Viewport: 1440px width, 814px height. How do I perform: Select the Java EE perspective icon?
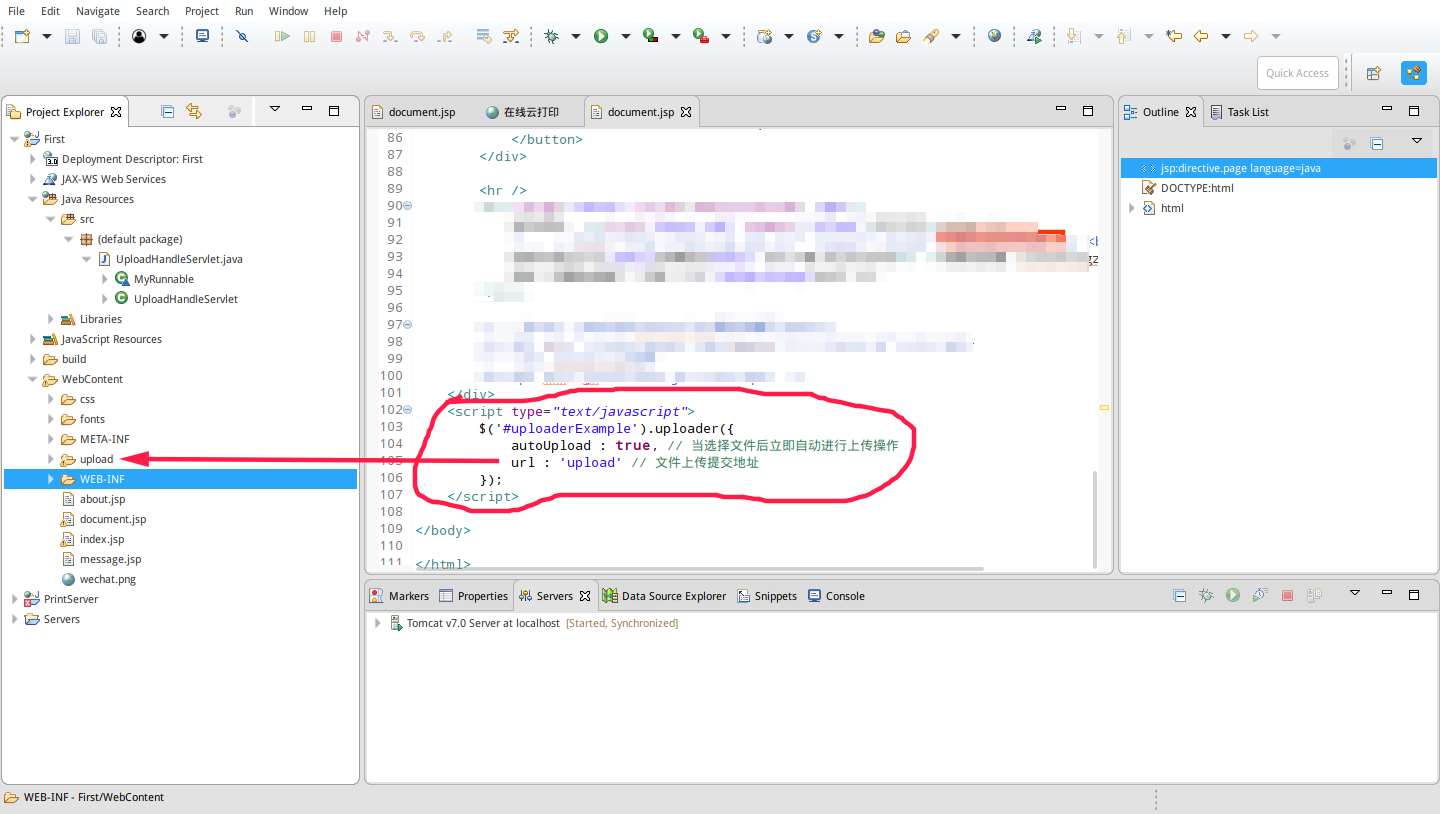click(1414, 73)
